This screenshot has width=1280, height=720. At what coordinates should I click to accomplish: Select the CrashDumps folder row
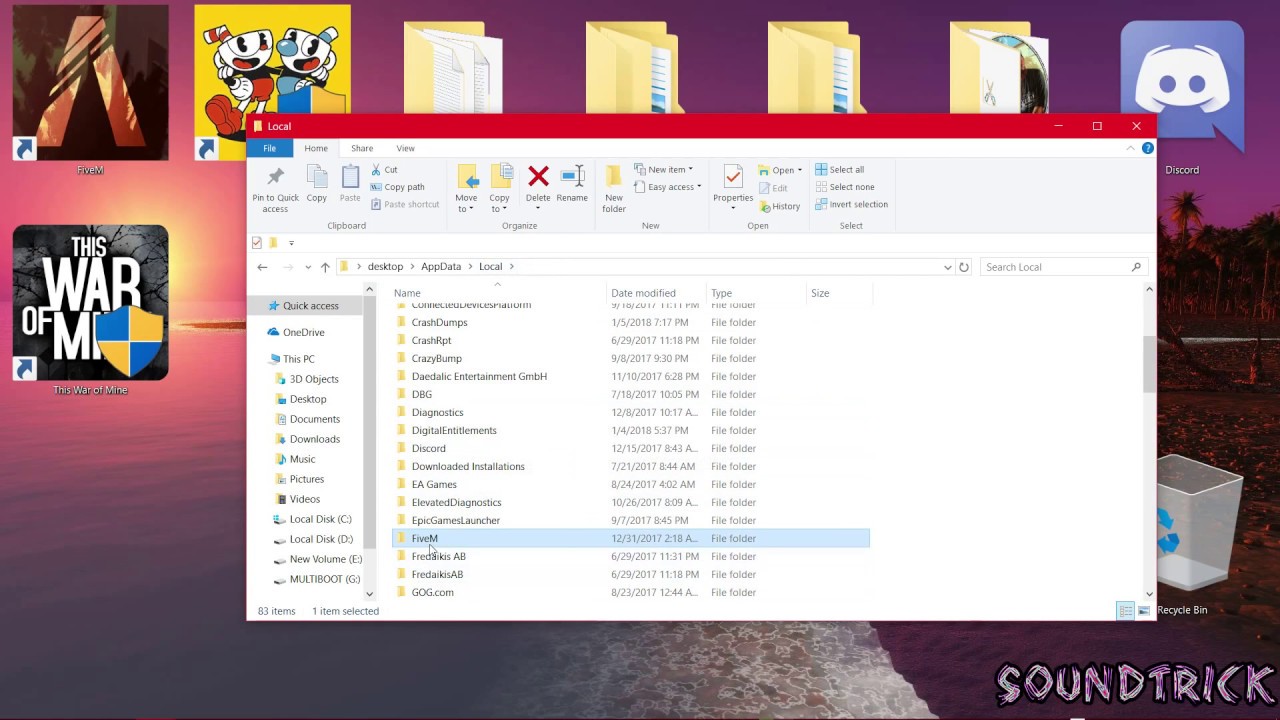(631, 322)
